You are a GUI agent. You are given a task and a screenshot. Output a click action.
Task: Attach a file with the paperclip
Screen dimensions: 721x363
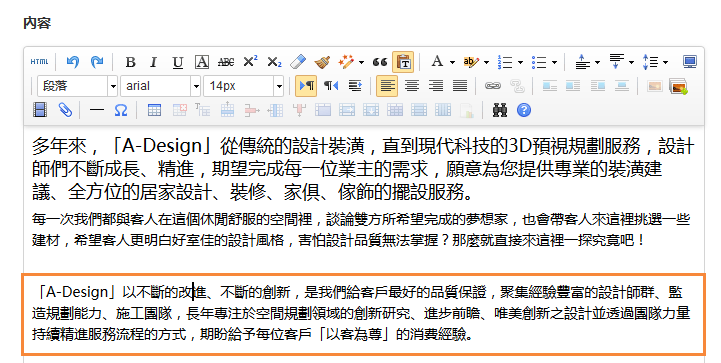65,110
